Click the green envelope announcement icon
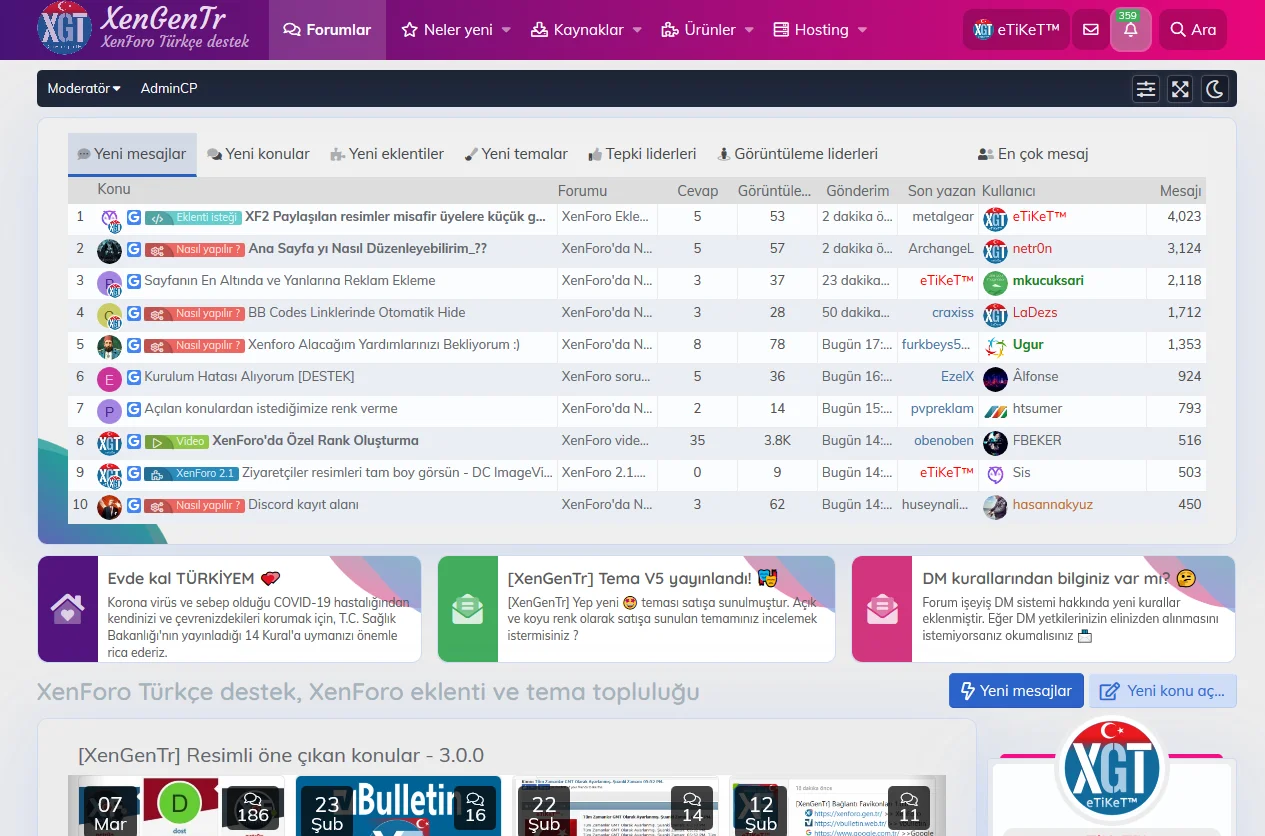This screenshot has width=1265, height=836. click(468, 609)
